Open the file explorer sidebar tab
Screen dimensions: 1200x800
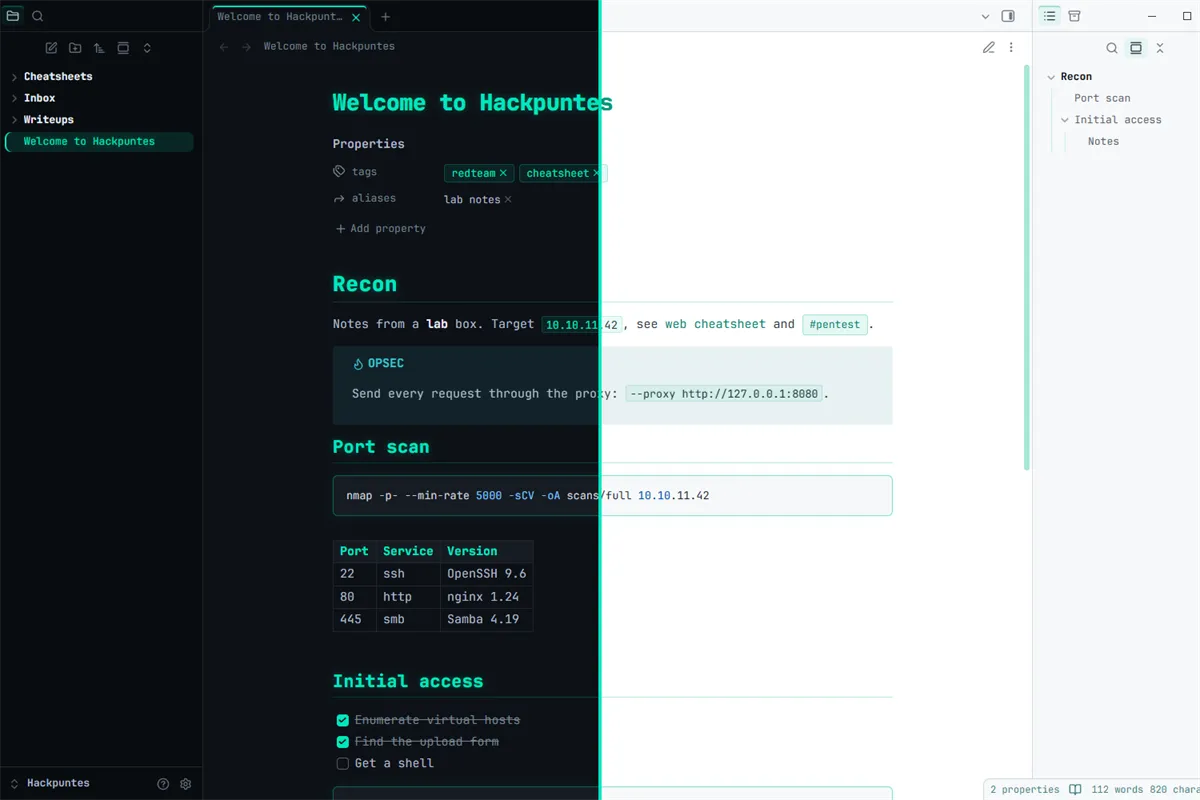(13, 16)
